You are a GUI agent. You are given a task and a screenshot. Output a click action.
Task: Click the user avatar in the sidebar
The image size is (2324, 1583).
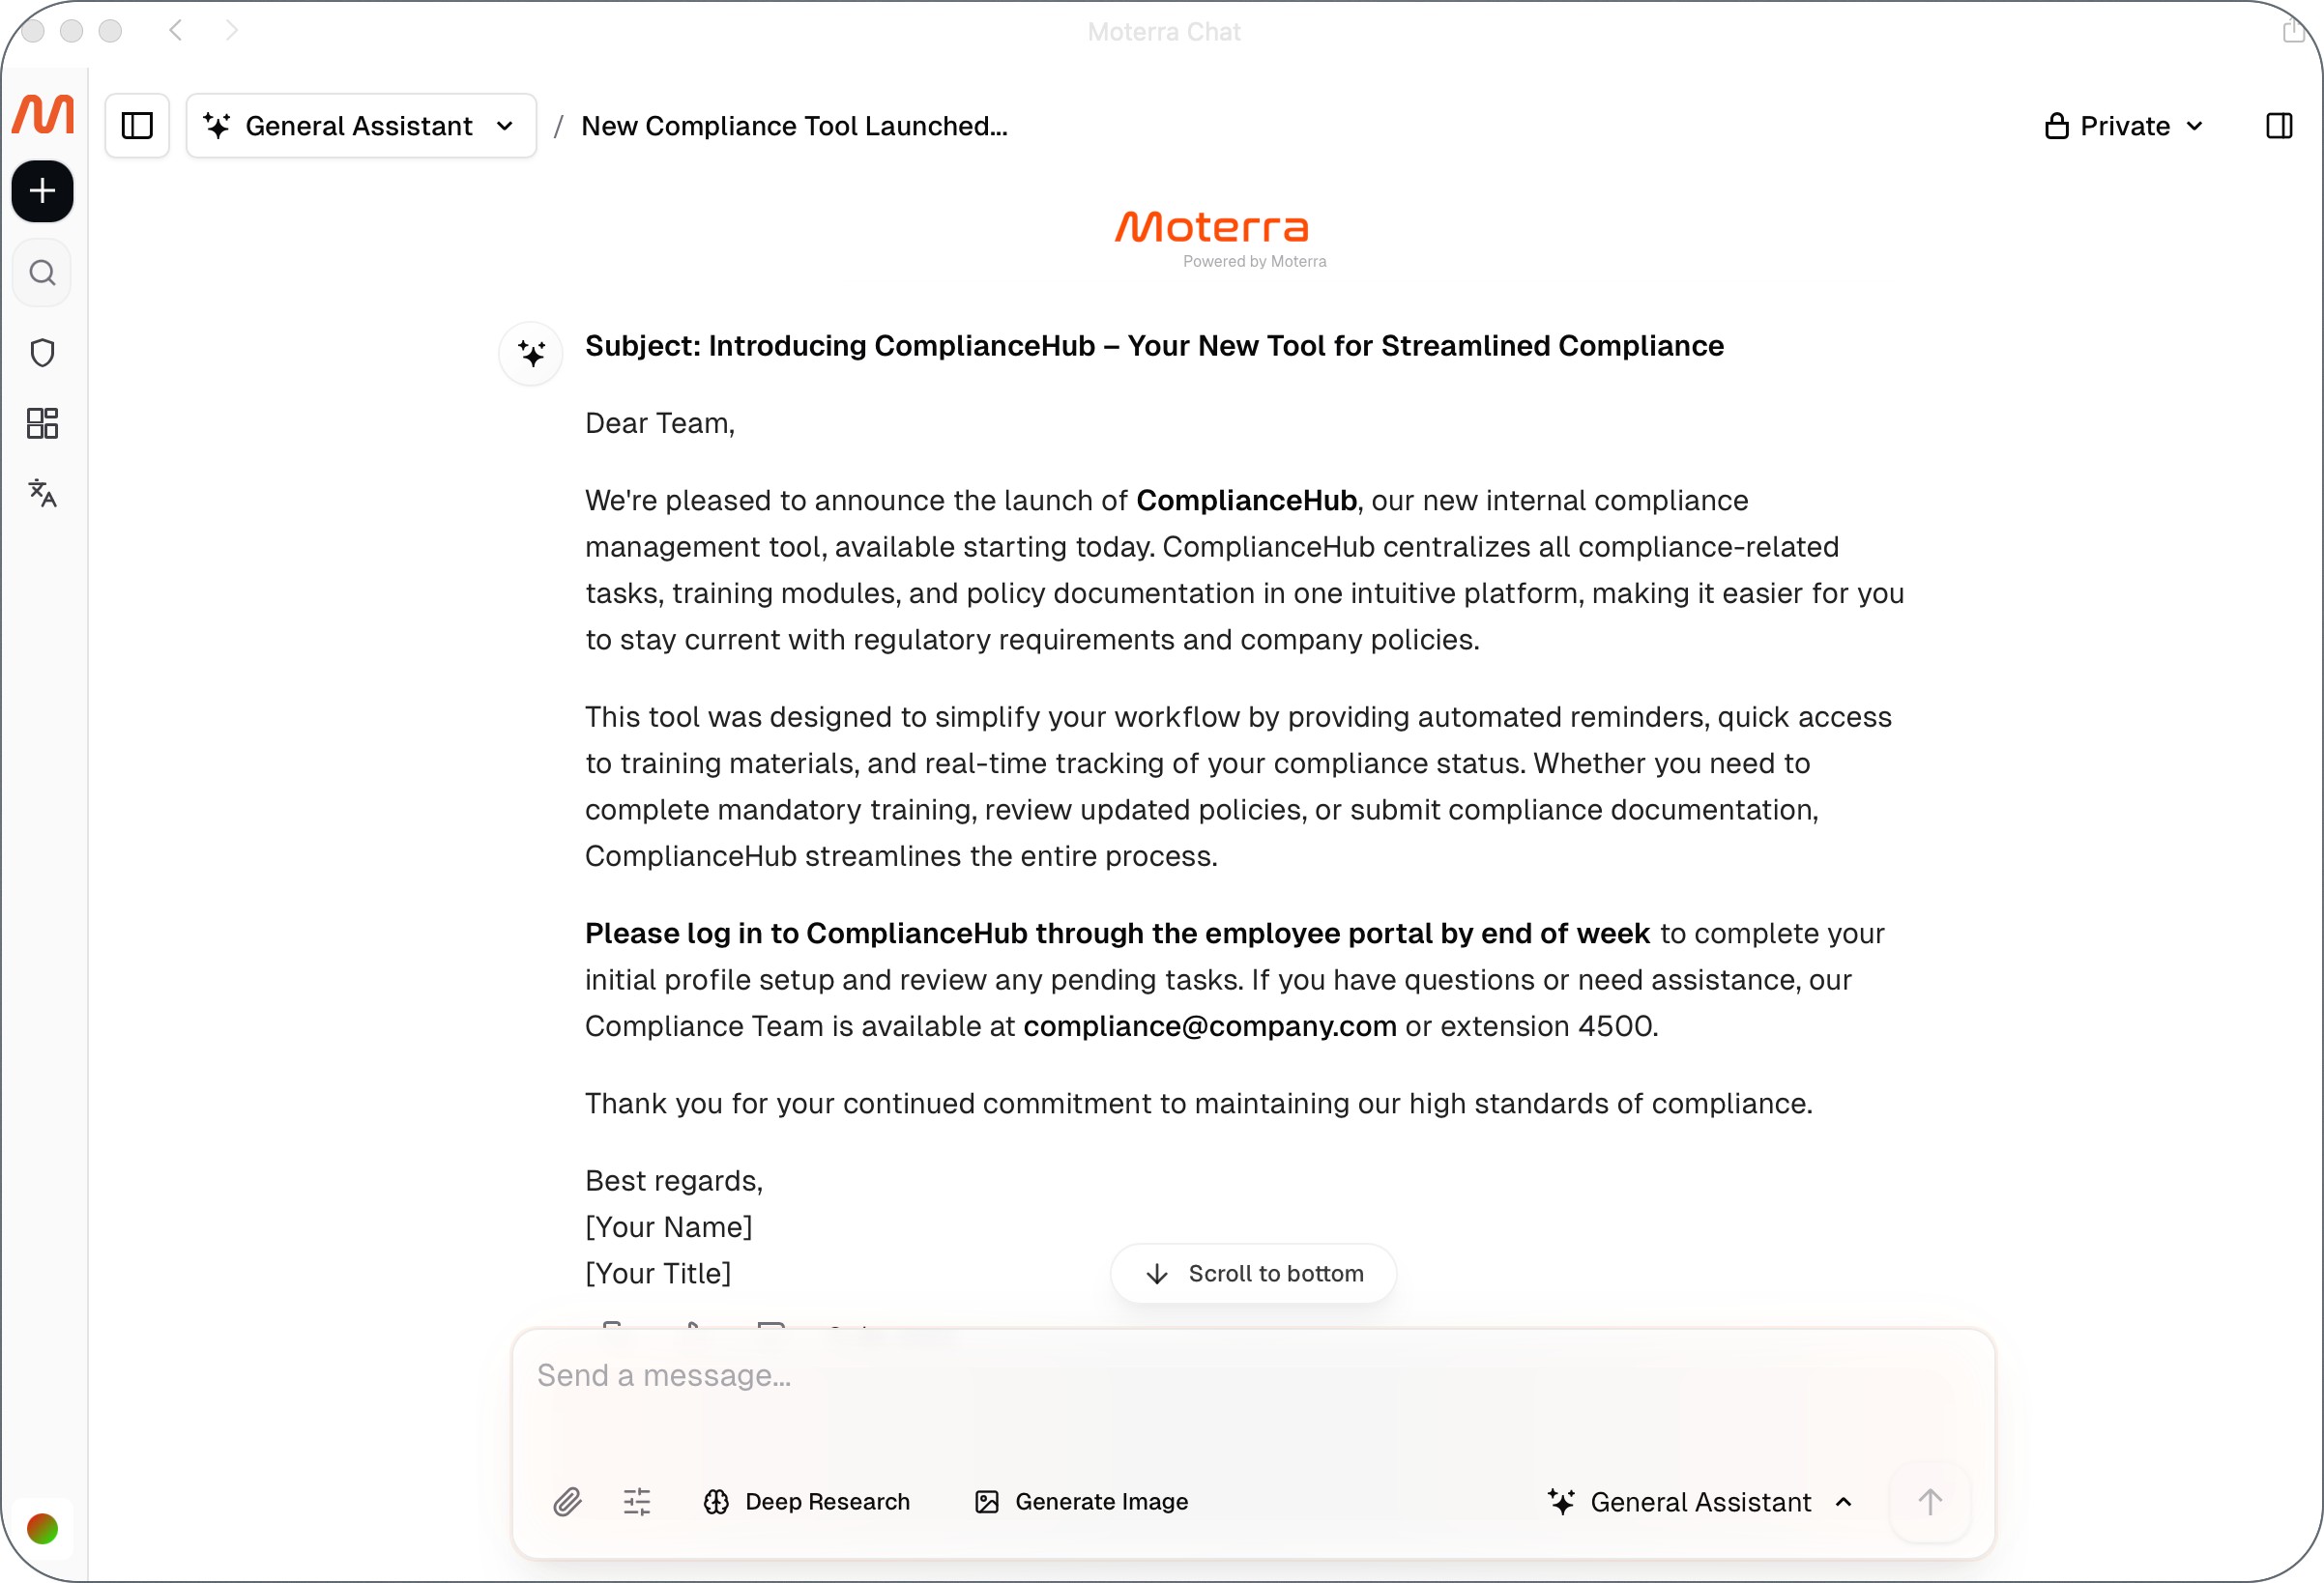pyautogui.click(x=42, y=1528)
